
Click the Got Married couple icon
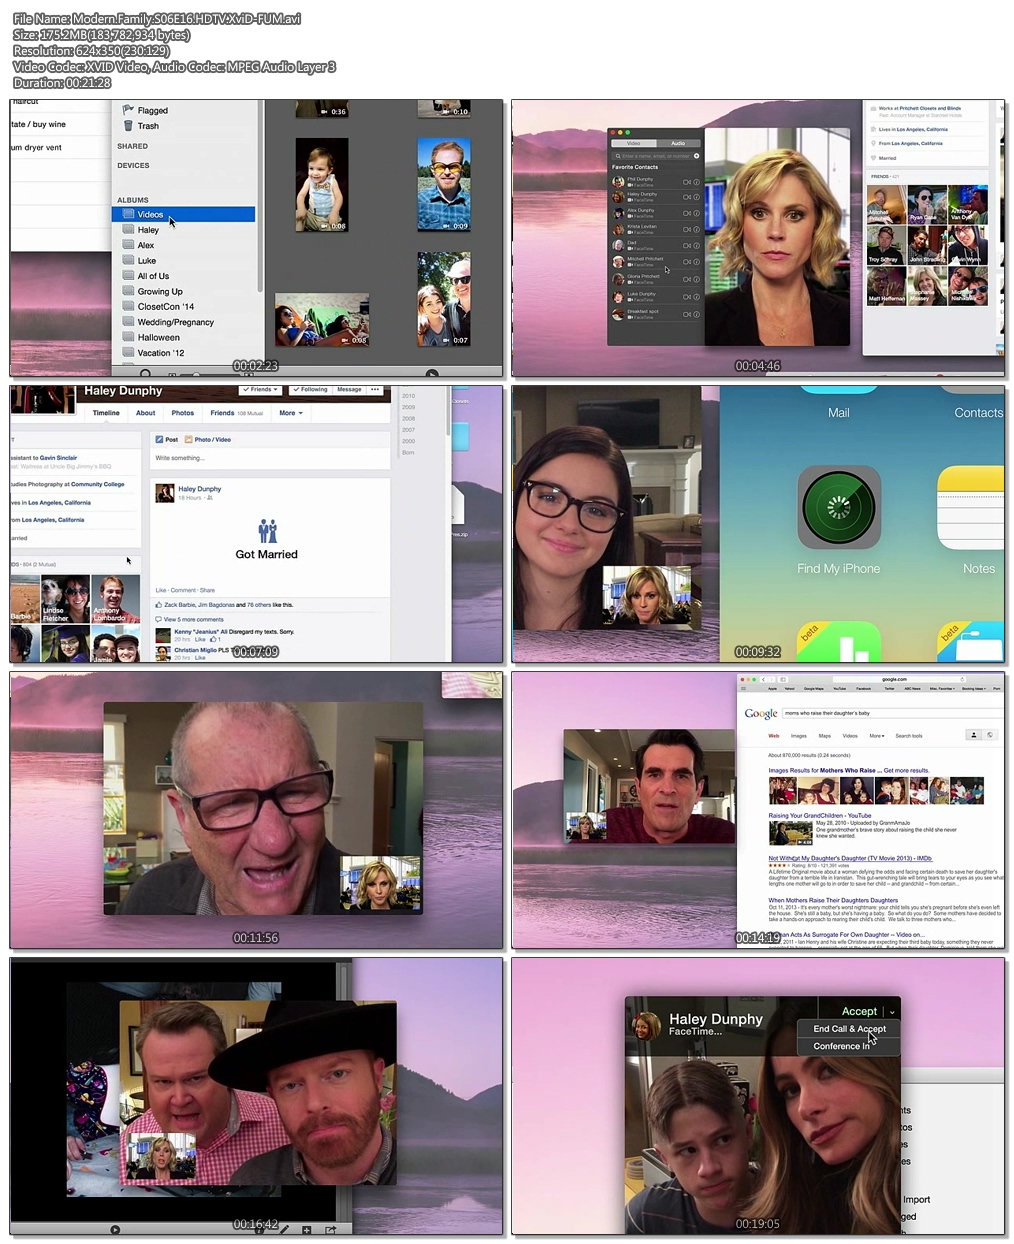[267, 530]
